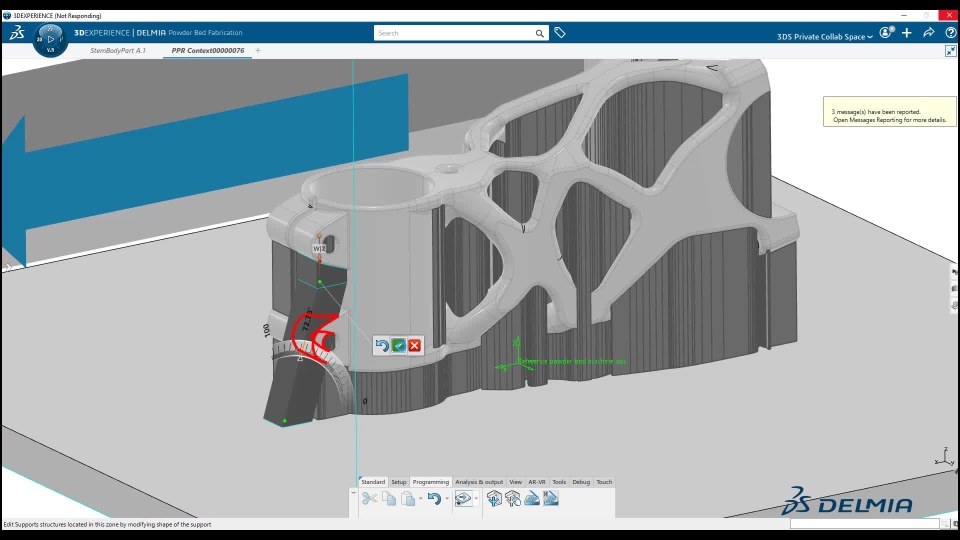Viewport: 960px width, 540px height.
Task: Click the delete scan path icon
Action: 550,499
